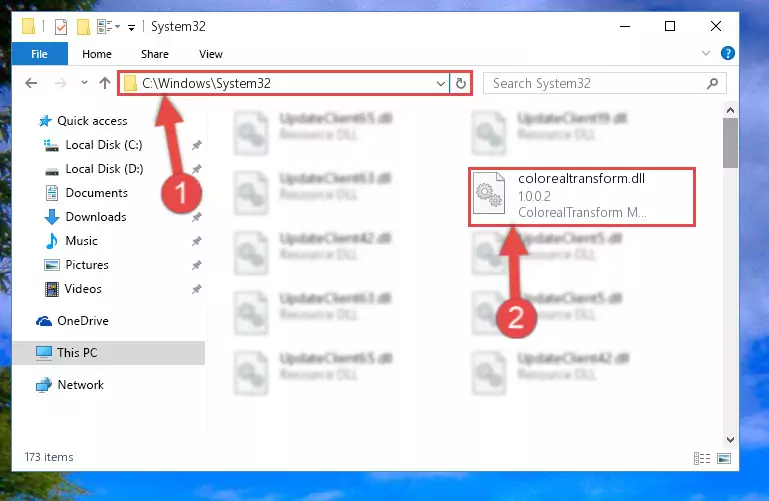Click the pin icon next to Local Disk (C:)
769x501 pixels.
coord(197,145)
